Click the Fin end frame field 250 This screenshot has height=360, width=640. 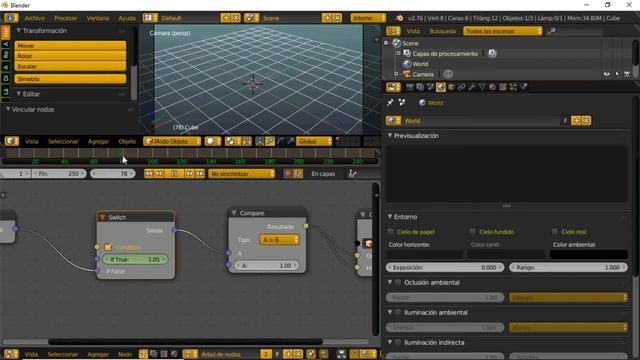click(58, 173)
